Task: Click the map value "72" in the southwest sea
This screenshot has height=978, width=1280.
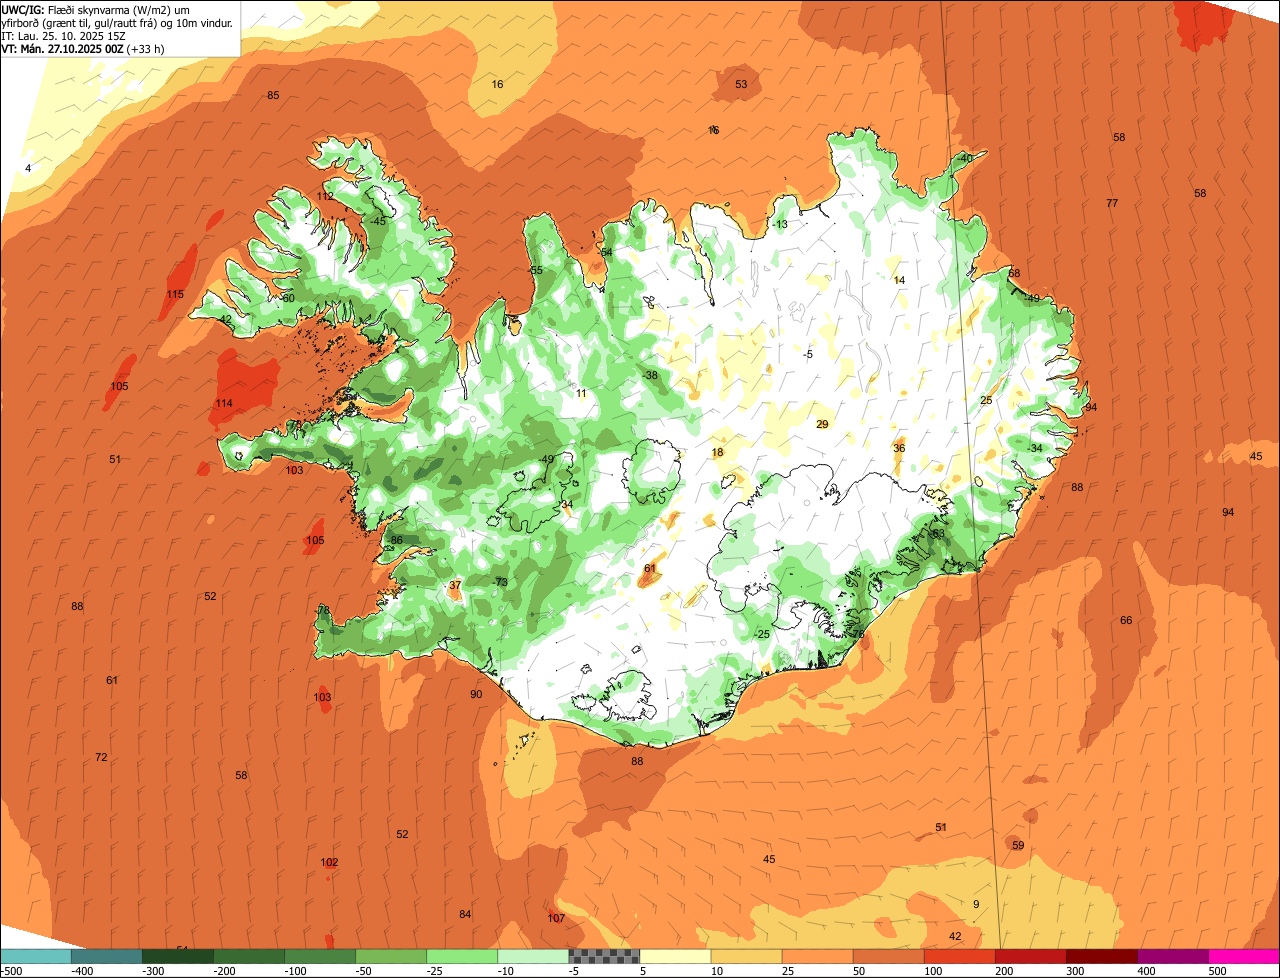Action: click(101, 757)
